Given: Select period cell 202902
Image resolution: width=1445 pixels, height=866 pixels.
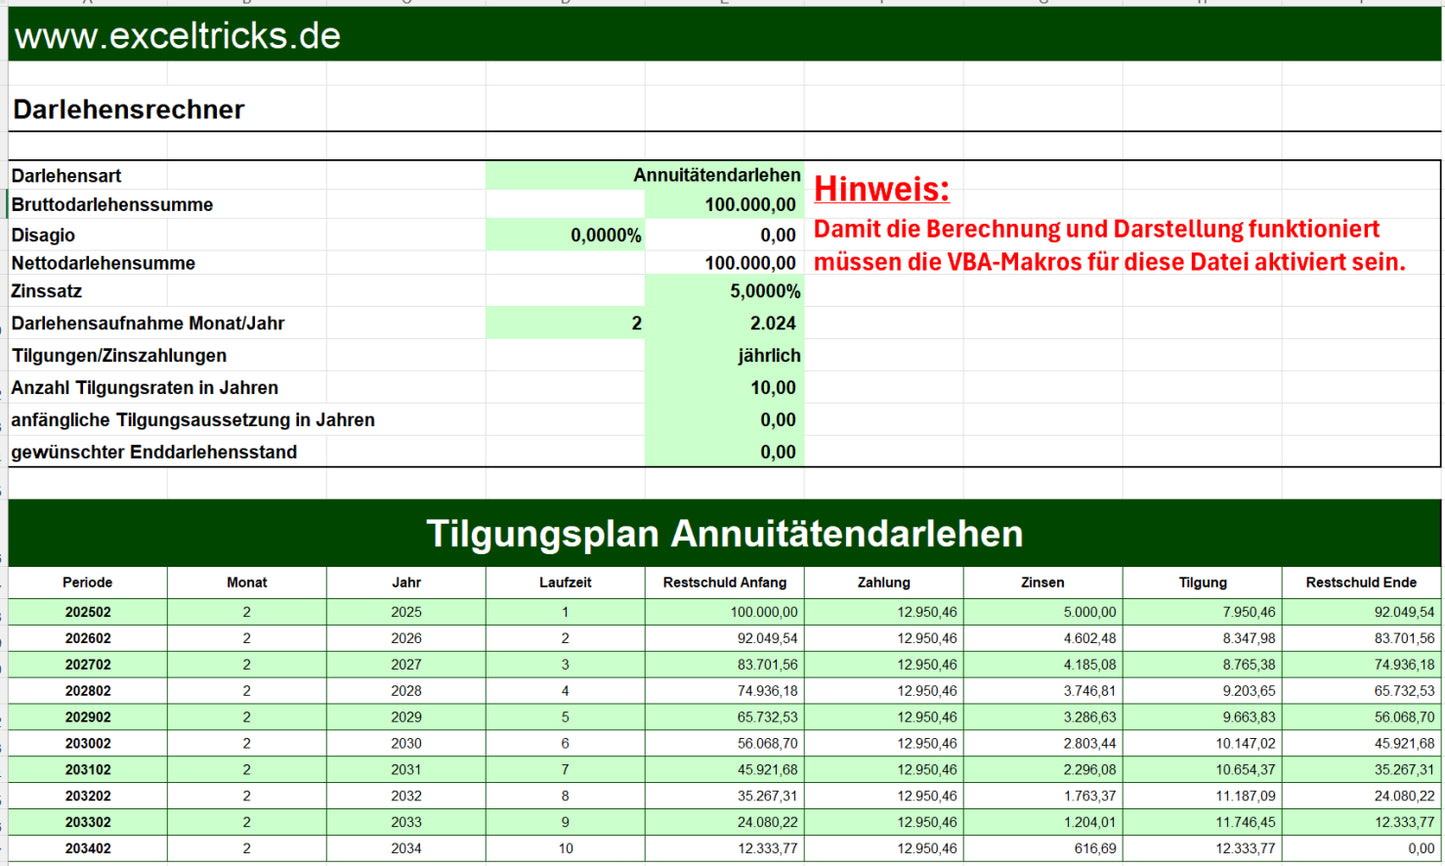Looking at the screenshot, I should click(x=88, y=717).
